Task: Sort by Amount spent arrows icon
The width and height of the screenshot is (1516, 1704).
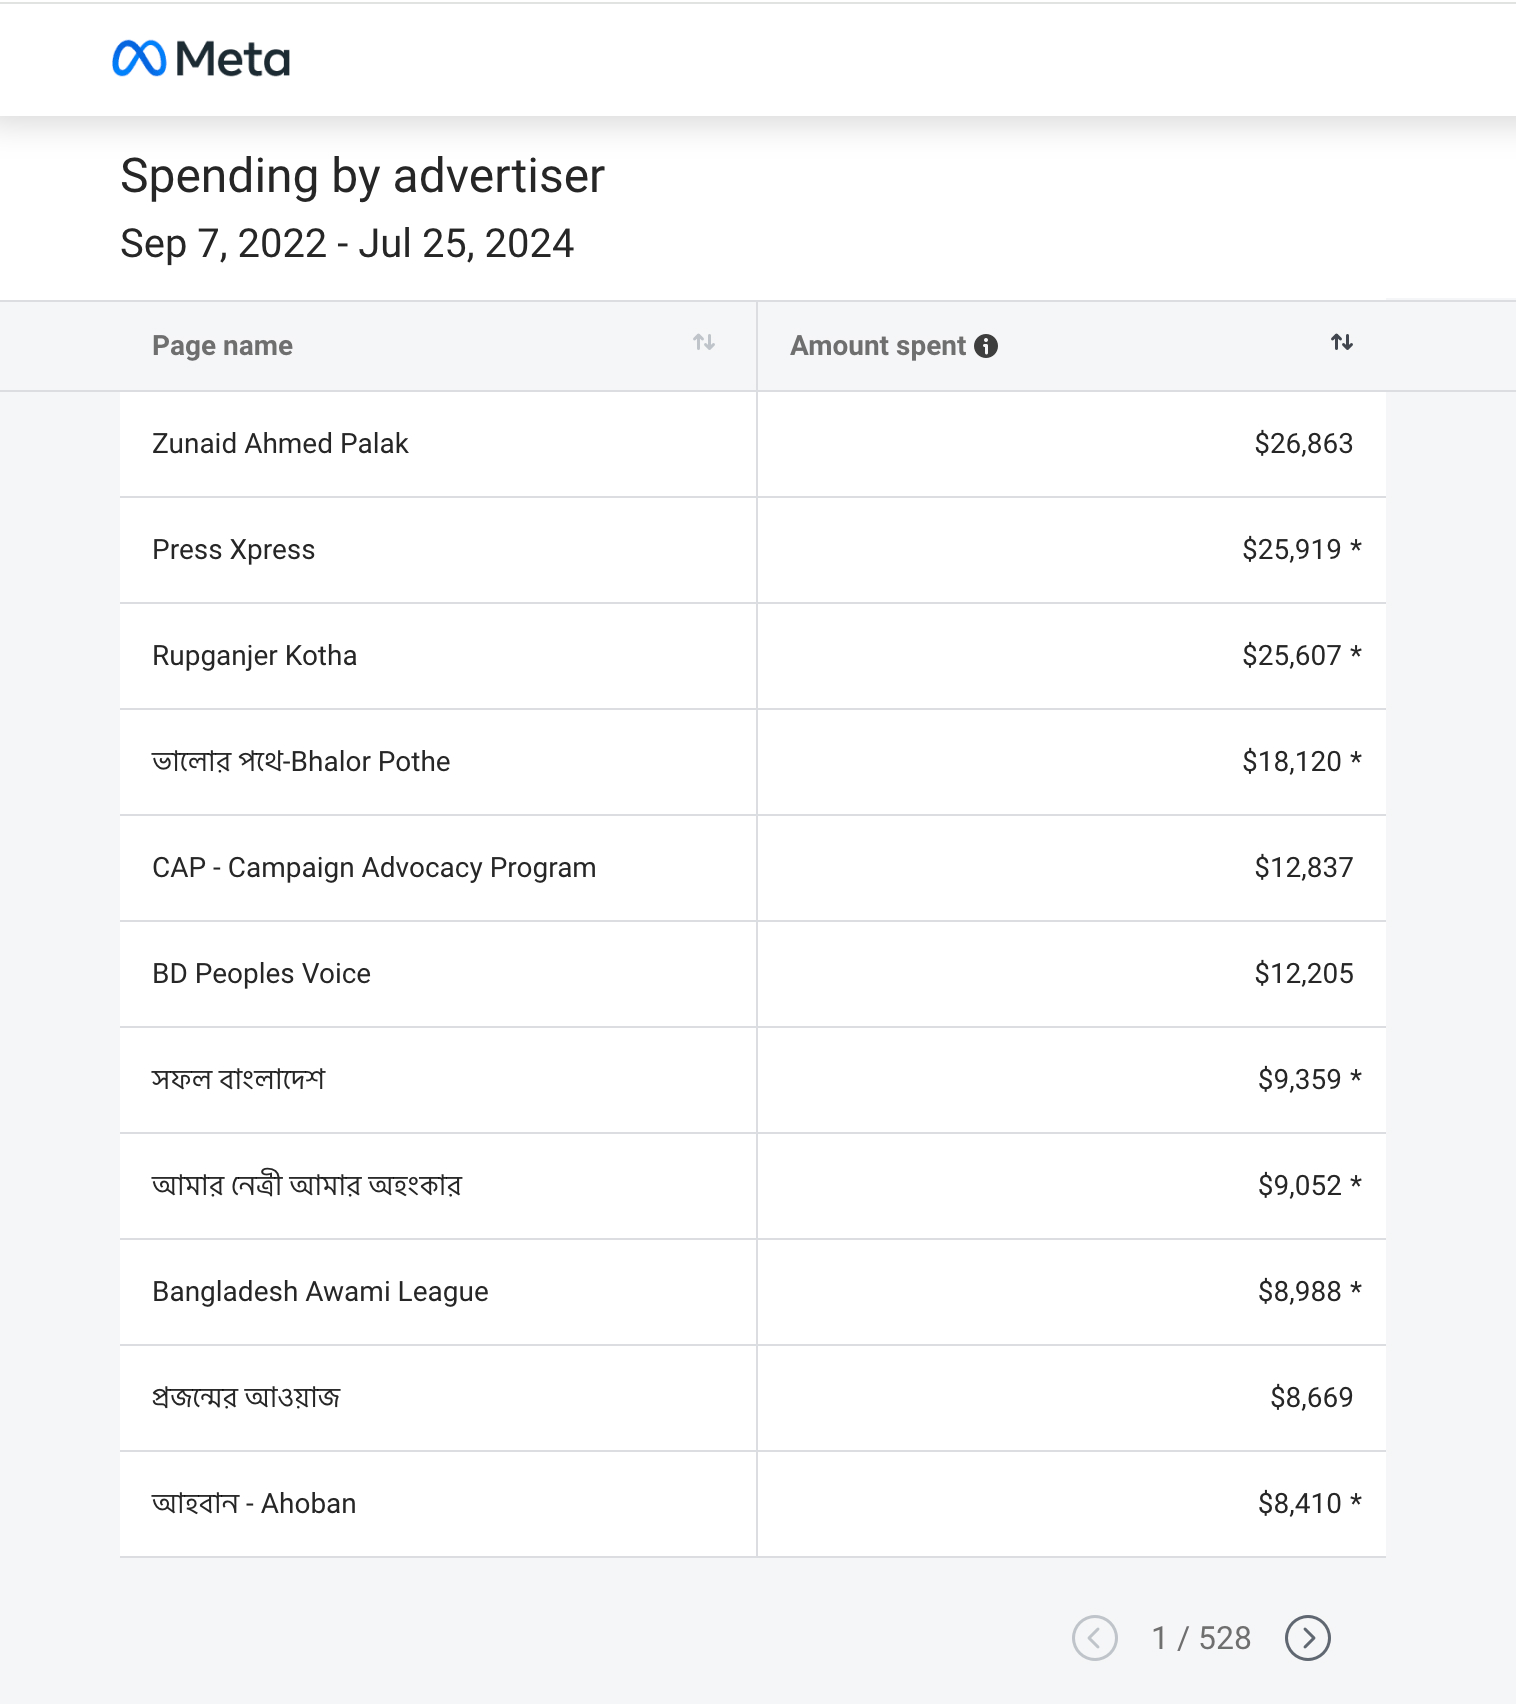Action: click(1341, 343)
